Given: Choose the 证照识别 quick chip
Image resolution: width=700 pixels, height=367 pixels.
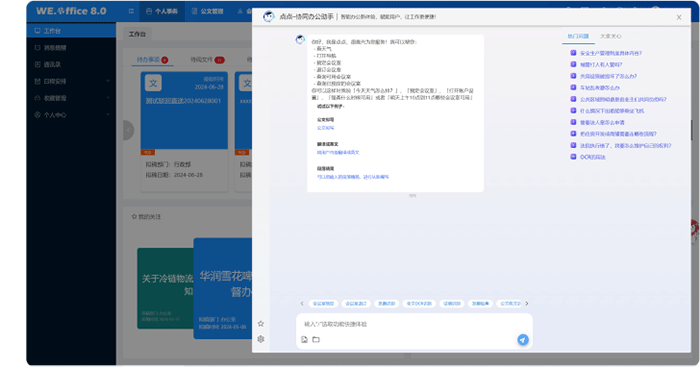Looking at the screenshot, I should tap(452, 304).
